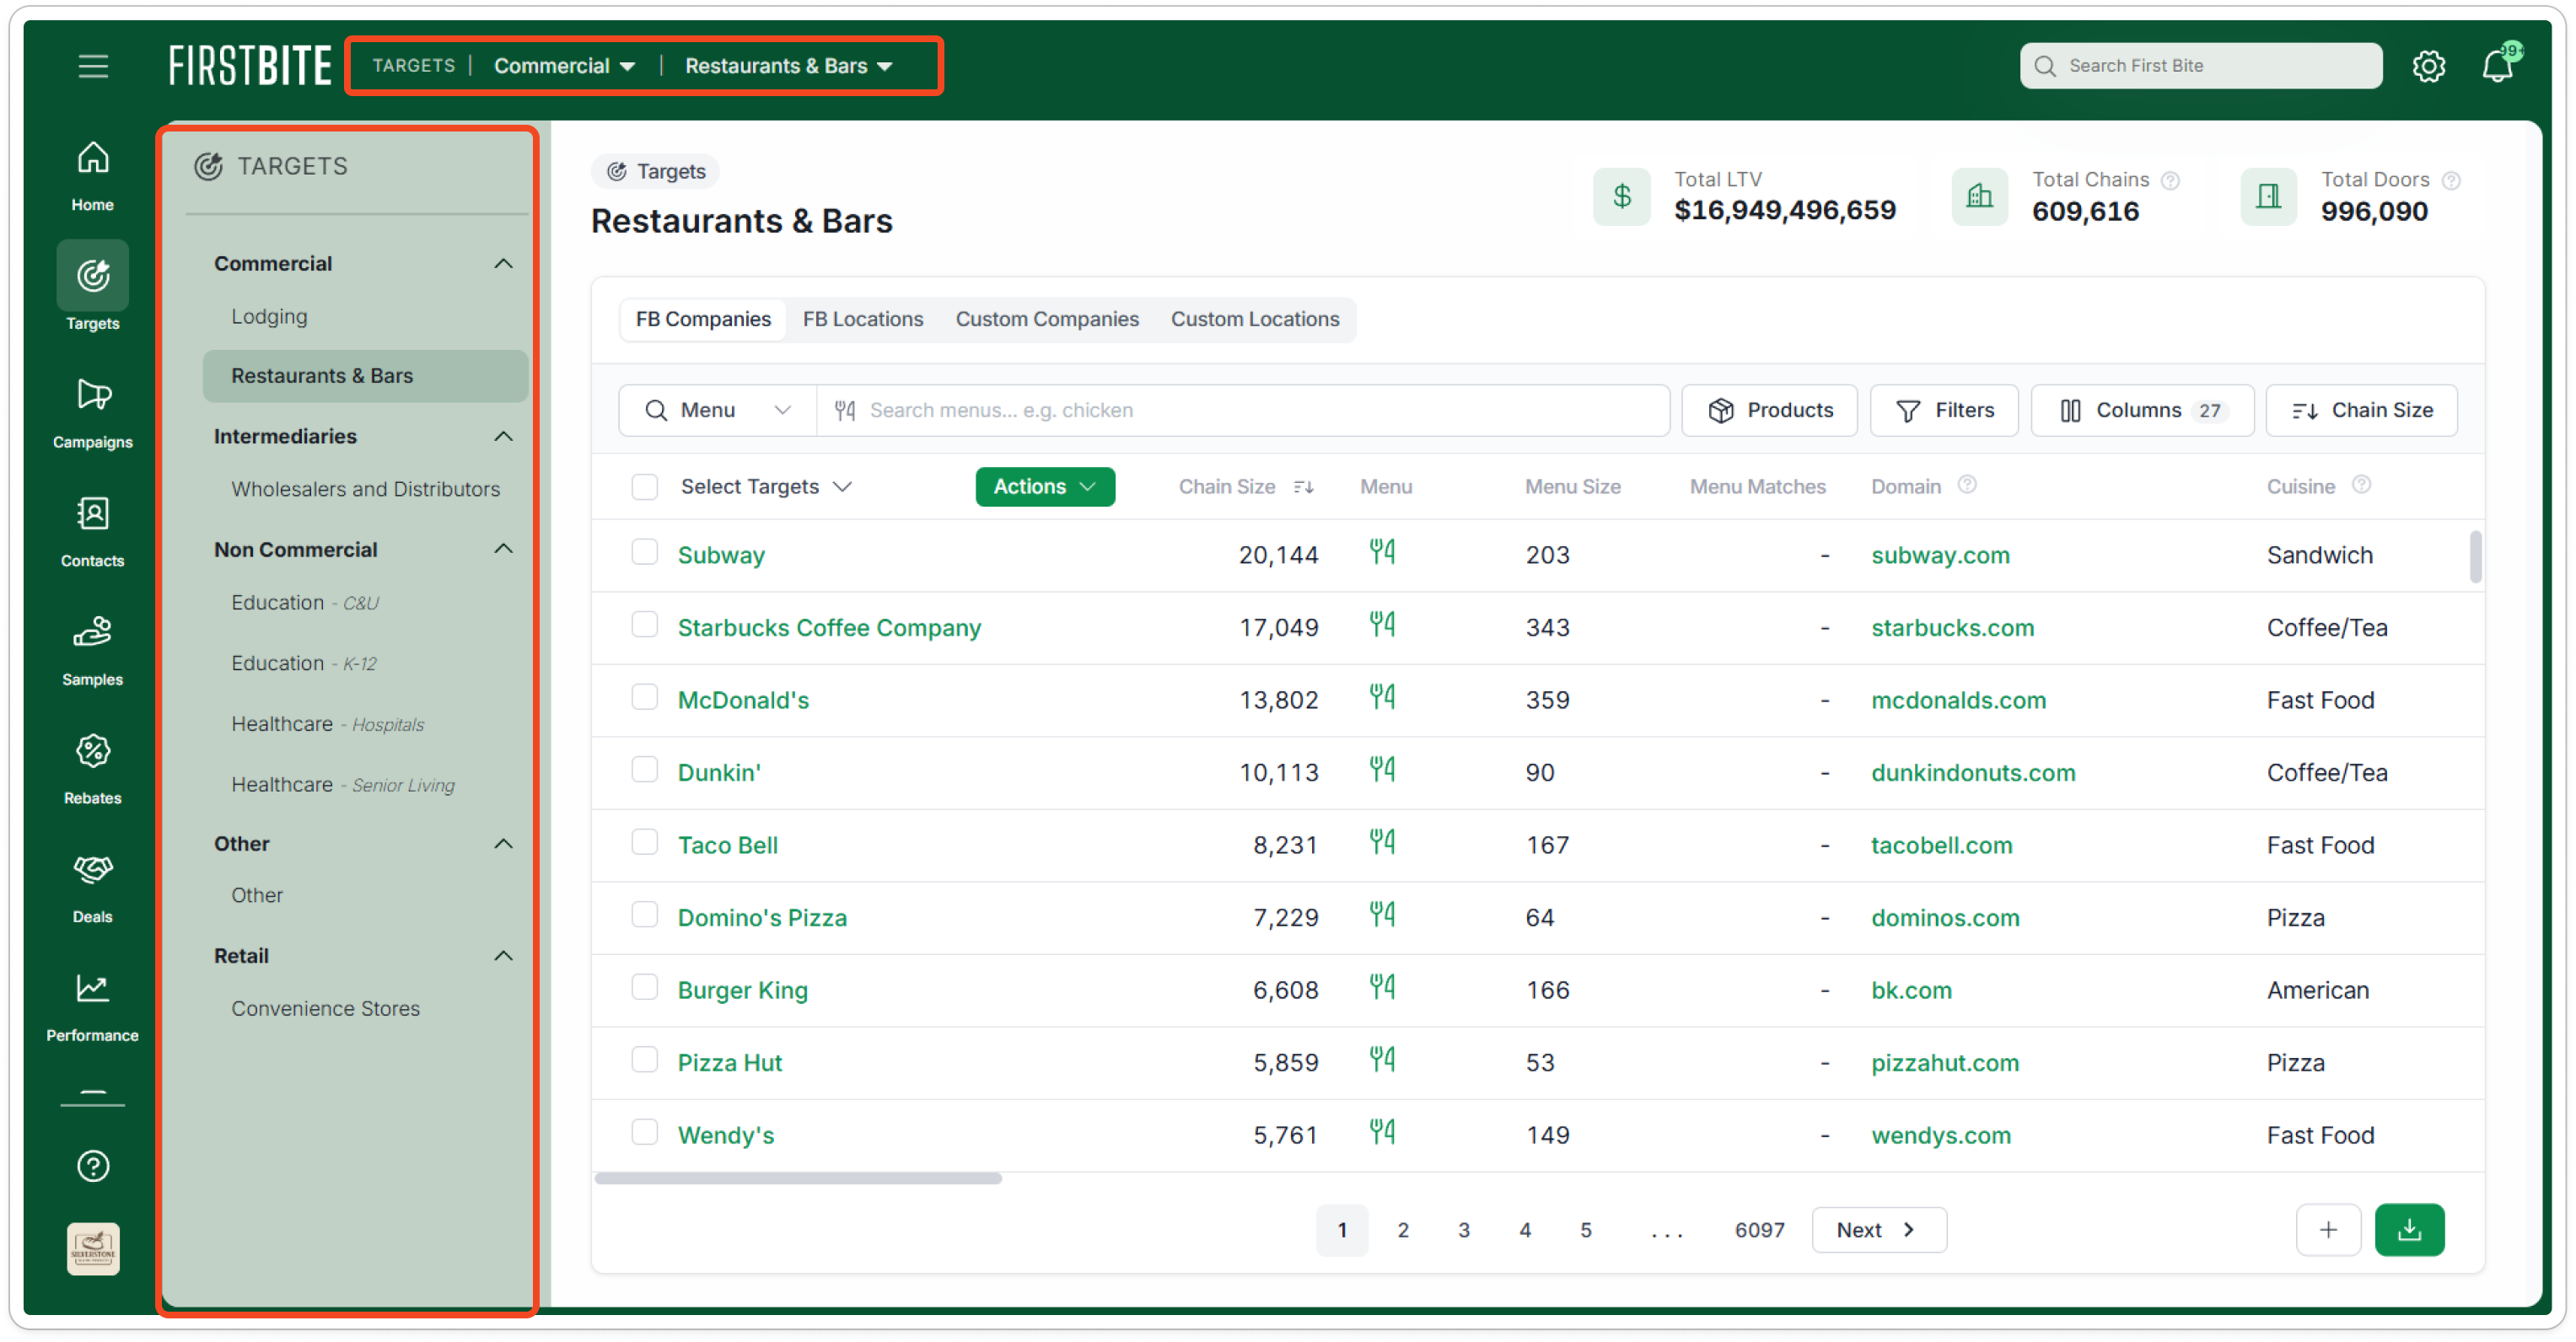Check the Pizza Hut row checkbox
Image resolution: width=2576 pixels, height=1342 pixels.
point(645,1060)
